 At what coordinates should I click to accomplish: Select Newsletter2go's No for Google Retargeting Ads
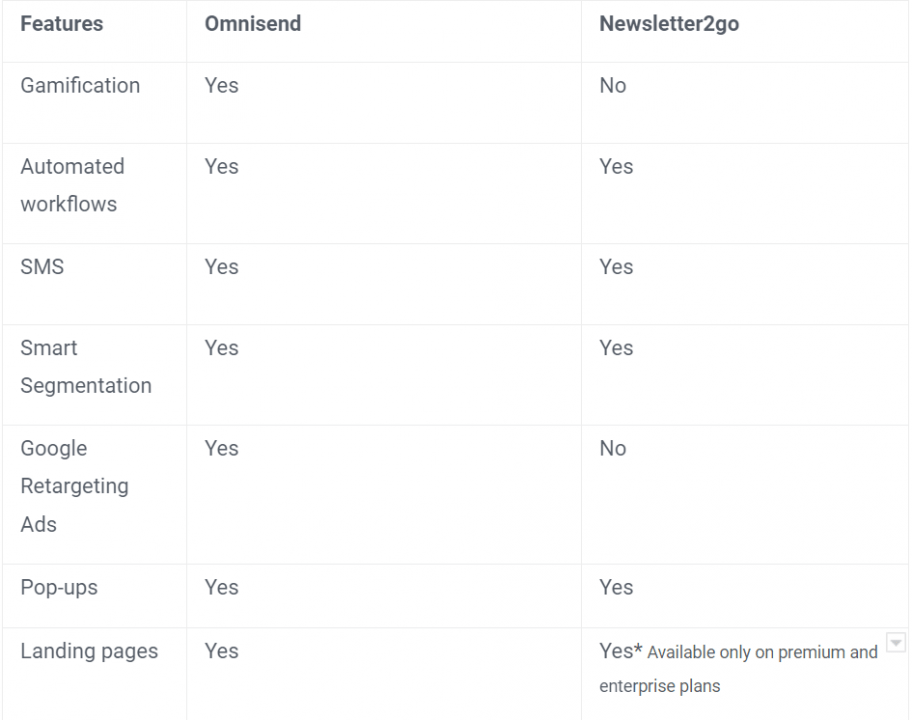tap(612, 448)
